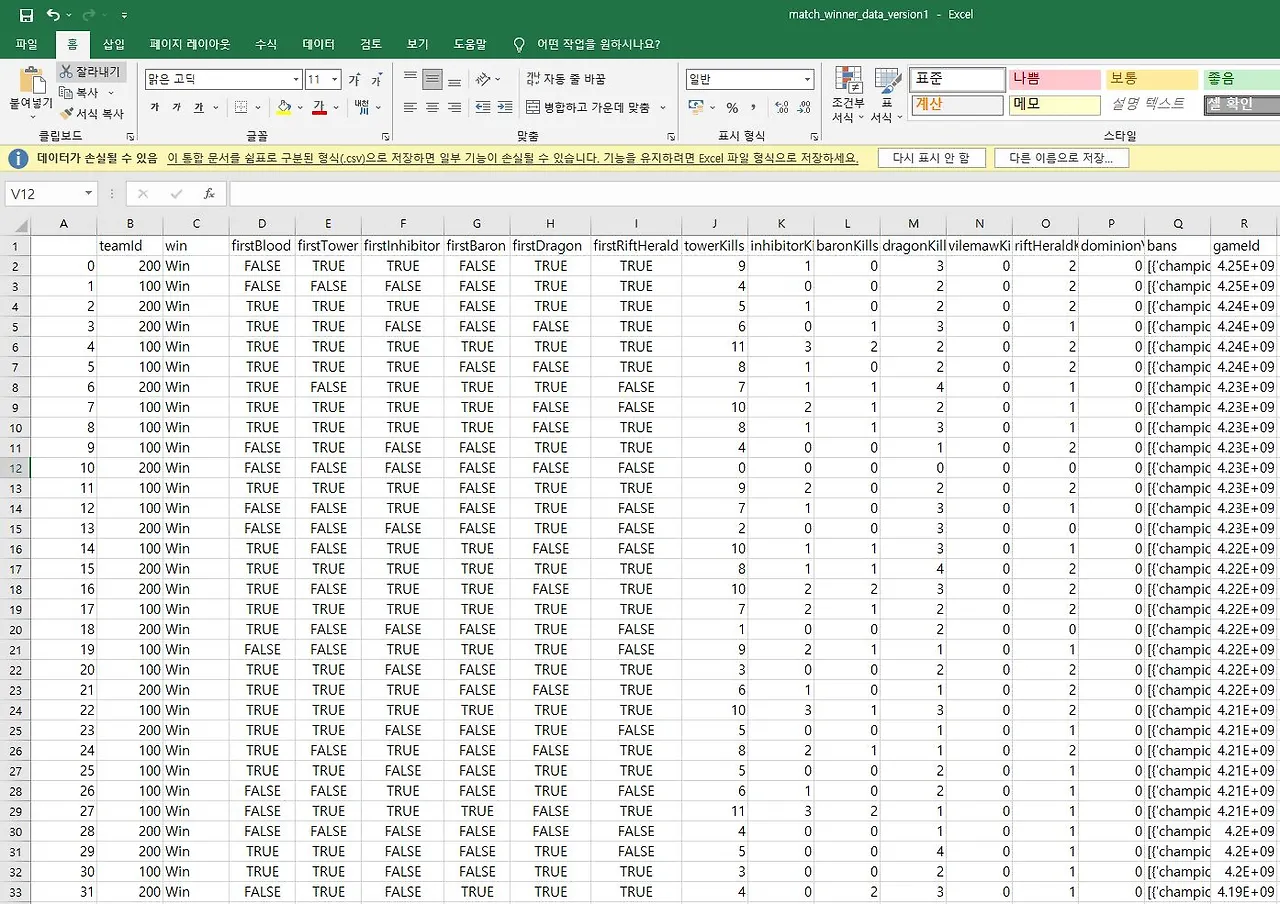Apply the 보통 (Neutral) yellow style swatch
The image size is (1280, 904).
click(x=1152, y=79)
